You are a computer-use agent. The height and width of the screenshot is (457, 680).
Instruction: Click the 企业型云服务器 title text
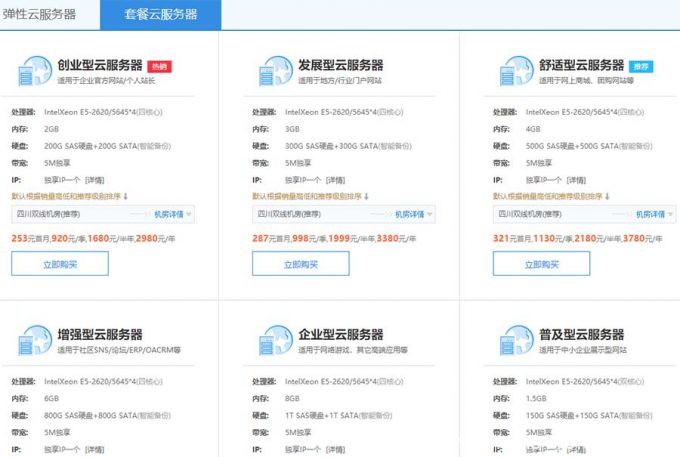[341, 334]
